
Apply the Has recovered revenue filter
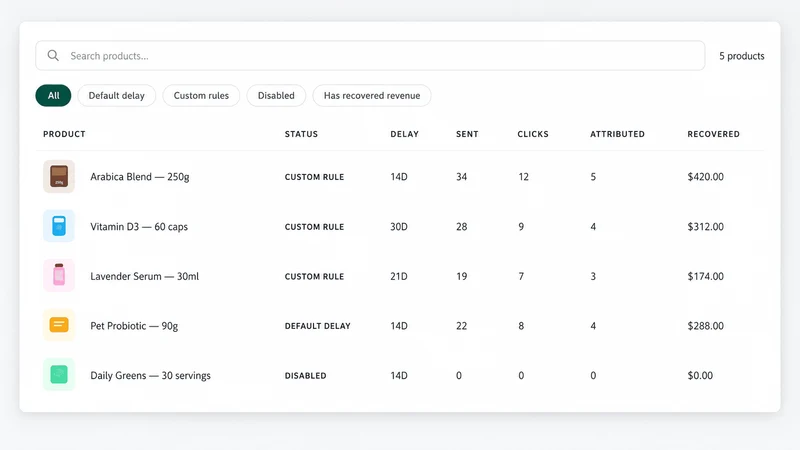point(372,95)
